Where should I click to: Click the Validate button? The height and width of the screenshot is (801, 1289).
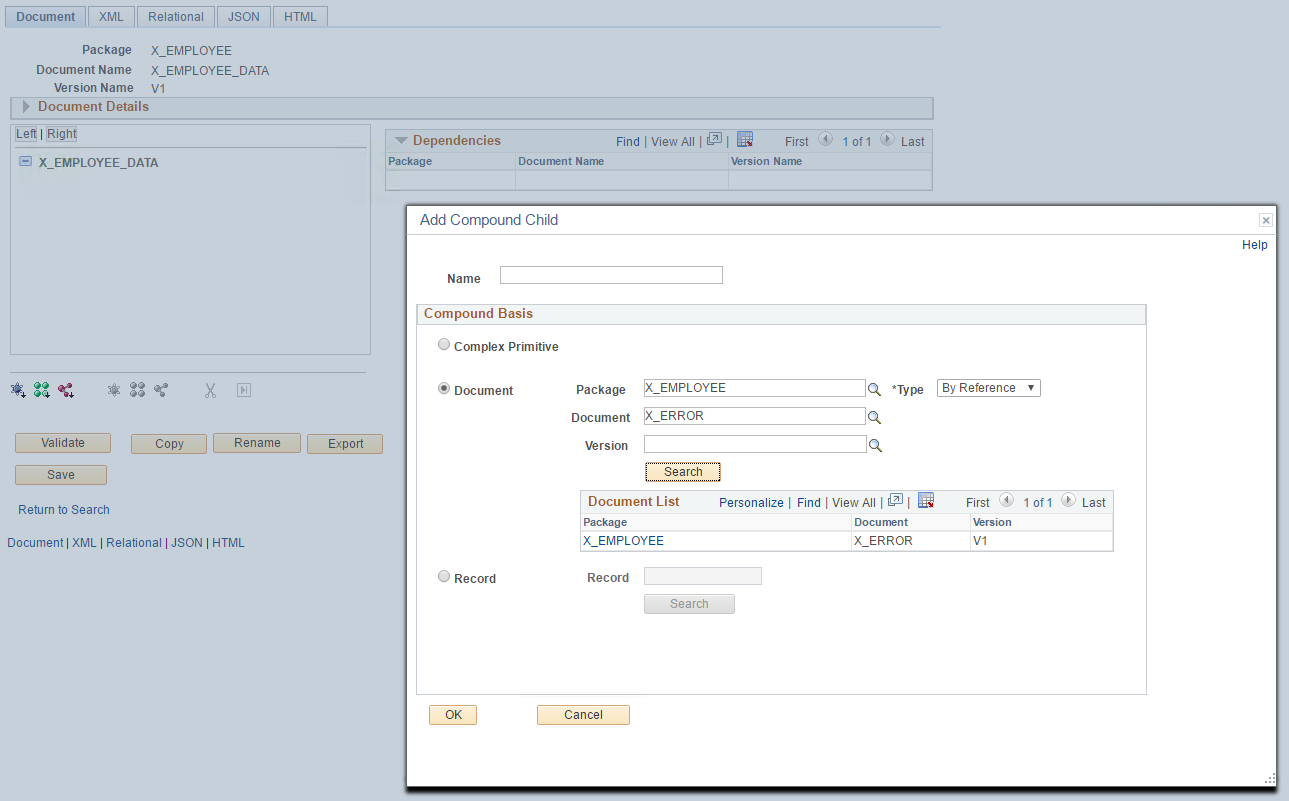(x=62, y=442)
